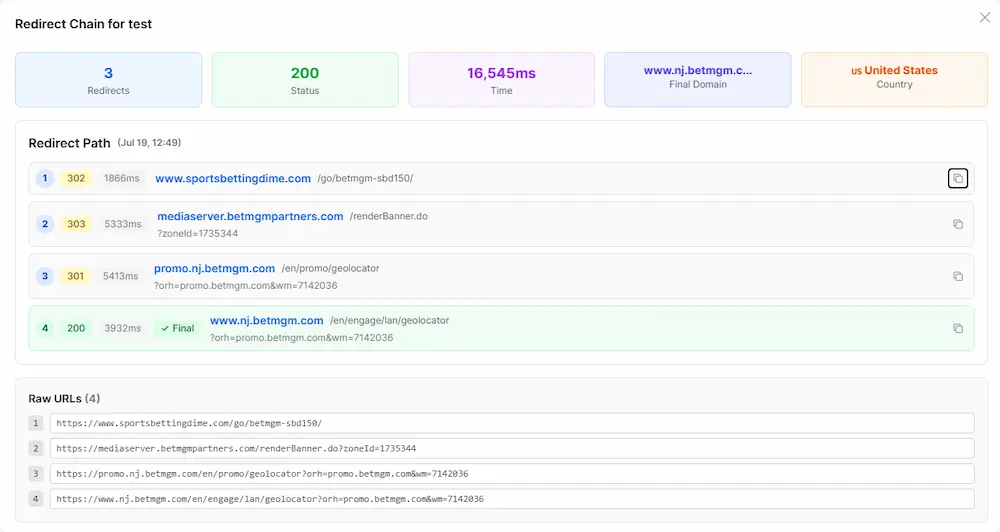The height and width of the screenshot is (532, 1000).
Task: Click the 200 Status summary card
Action: 305,80
